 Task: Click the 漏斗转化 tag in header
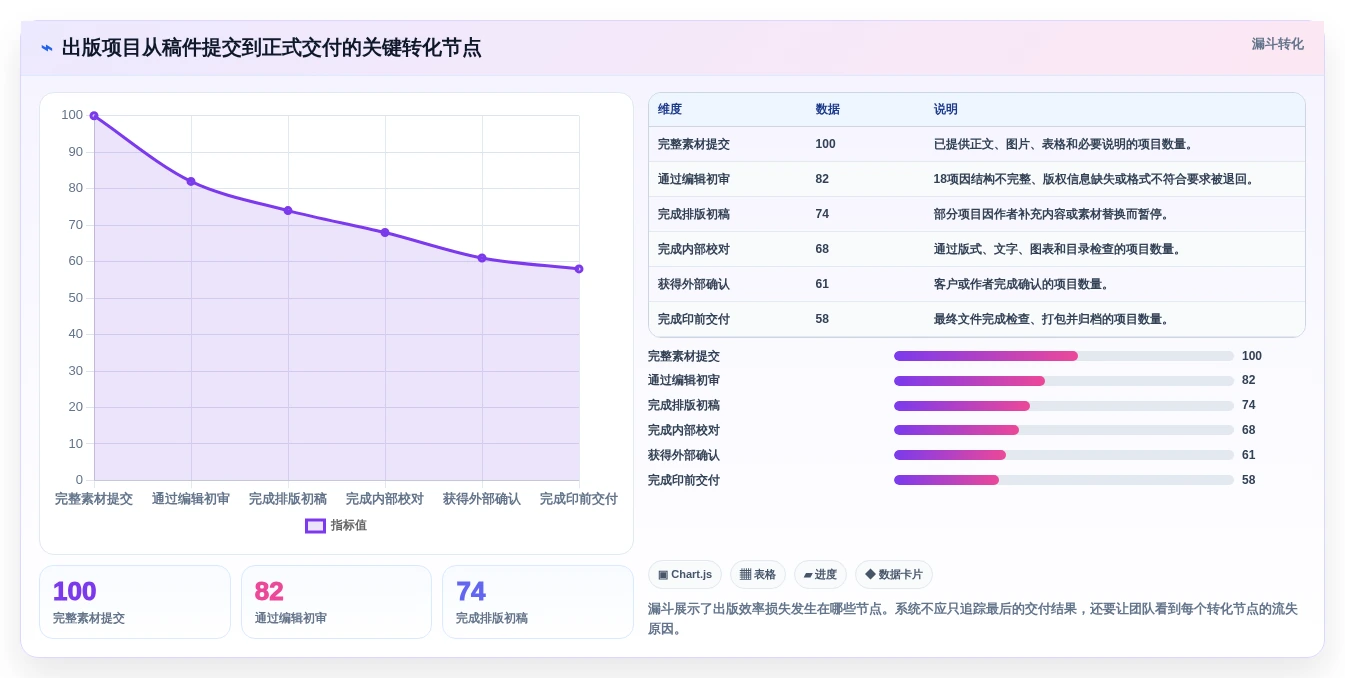(1277, 44)
